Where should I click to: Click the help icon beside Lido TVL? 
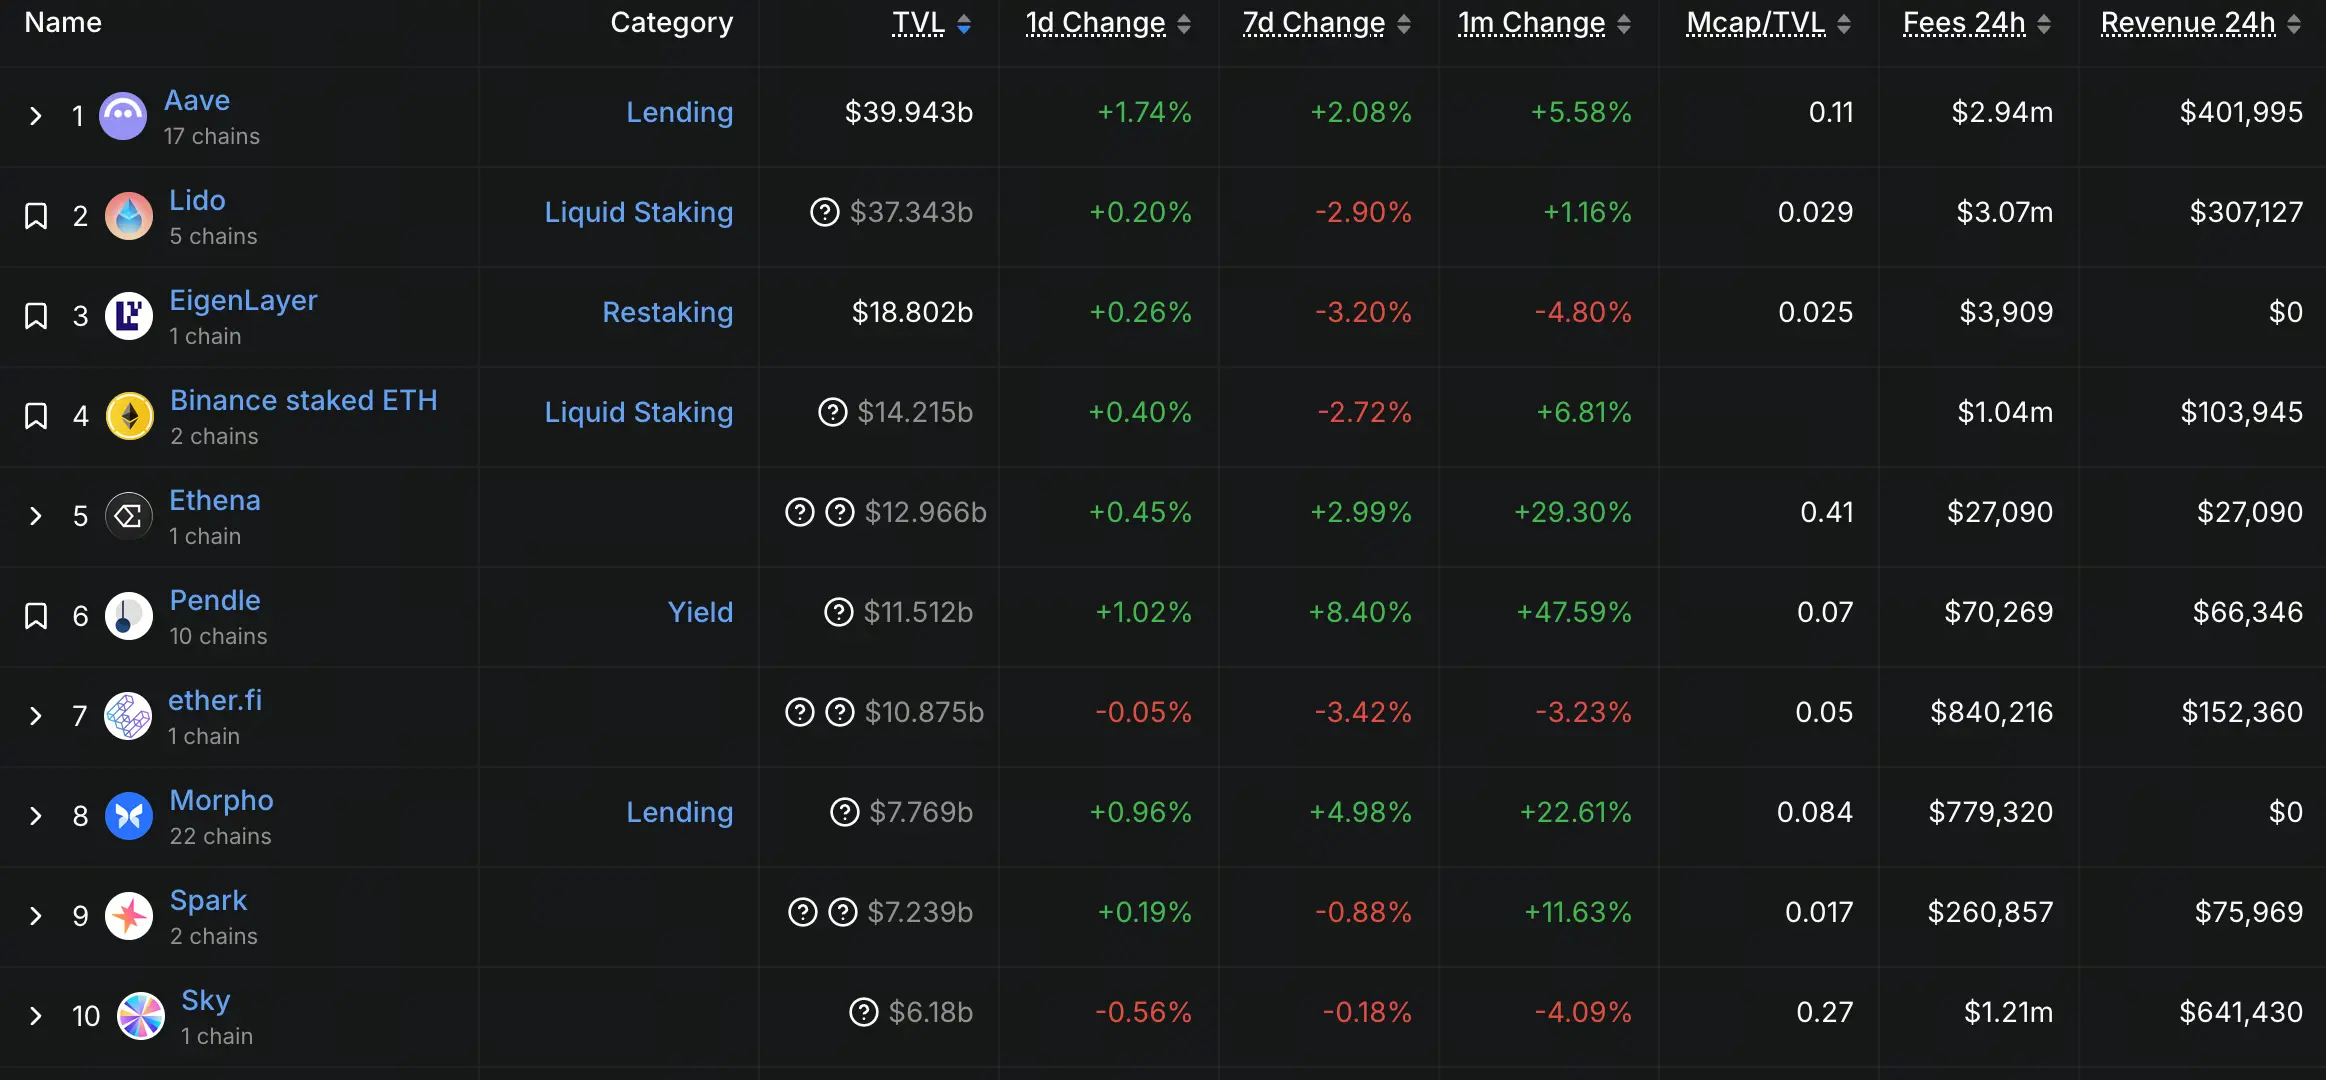click(x=825, y=212)
